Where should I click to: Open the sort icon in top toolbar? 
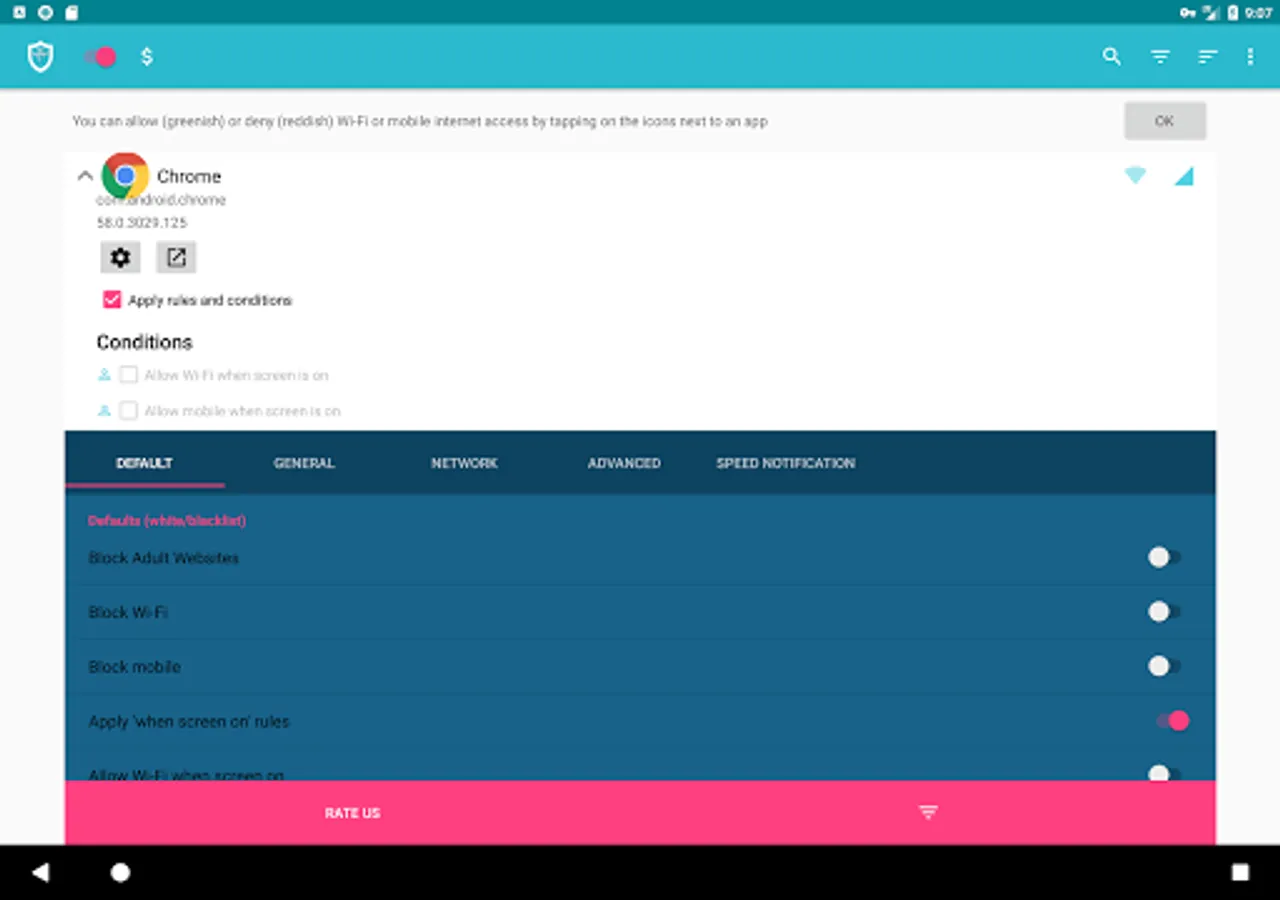pos(1208,57)
